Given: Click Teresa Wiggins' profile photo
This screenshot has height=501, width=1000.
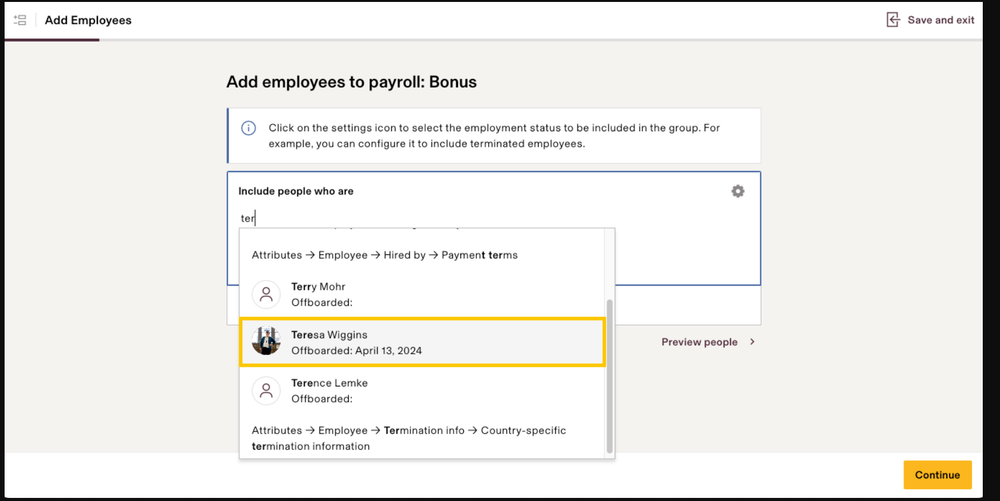Looking at the screenshot, I should (266, 342).
